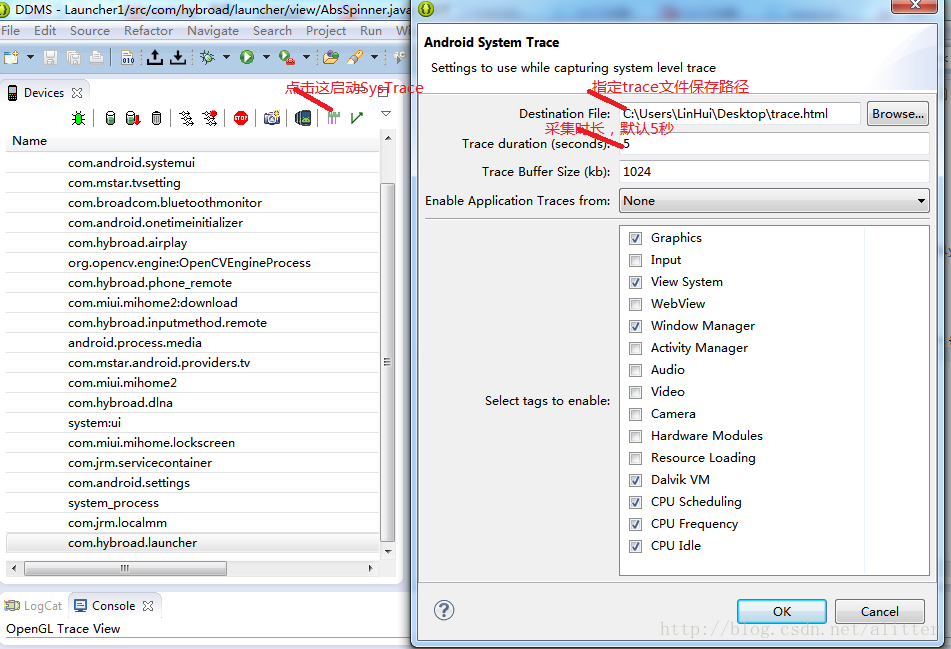Click the Screen Capture camera icon
This screenshot has height=649, width=951.
coord(272,118)
